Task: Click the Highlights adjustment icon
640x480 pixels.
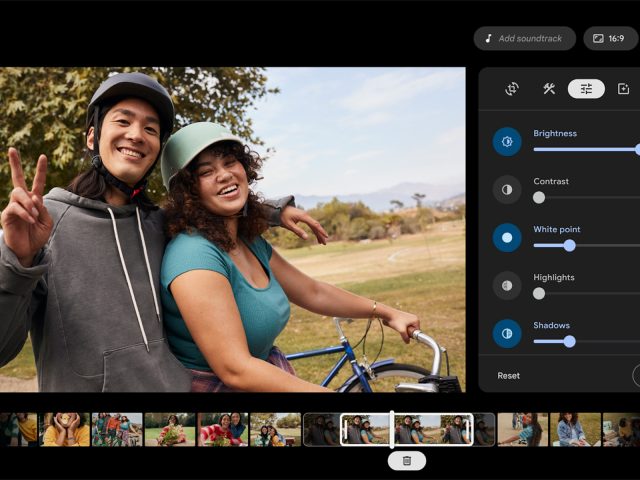Action: (x=507, y=285)
